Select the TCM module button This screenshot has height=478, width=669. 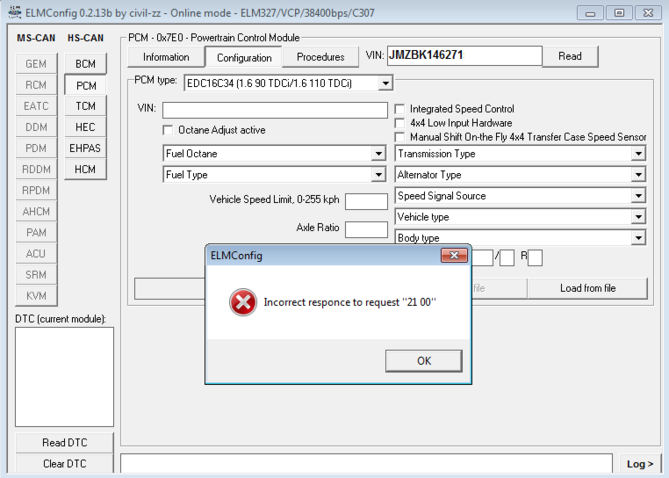coord(85,106)
